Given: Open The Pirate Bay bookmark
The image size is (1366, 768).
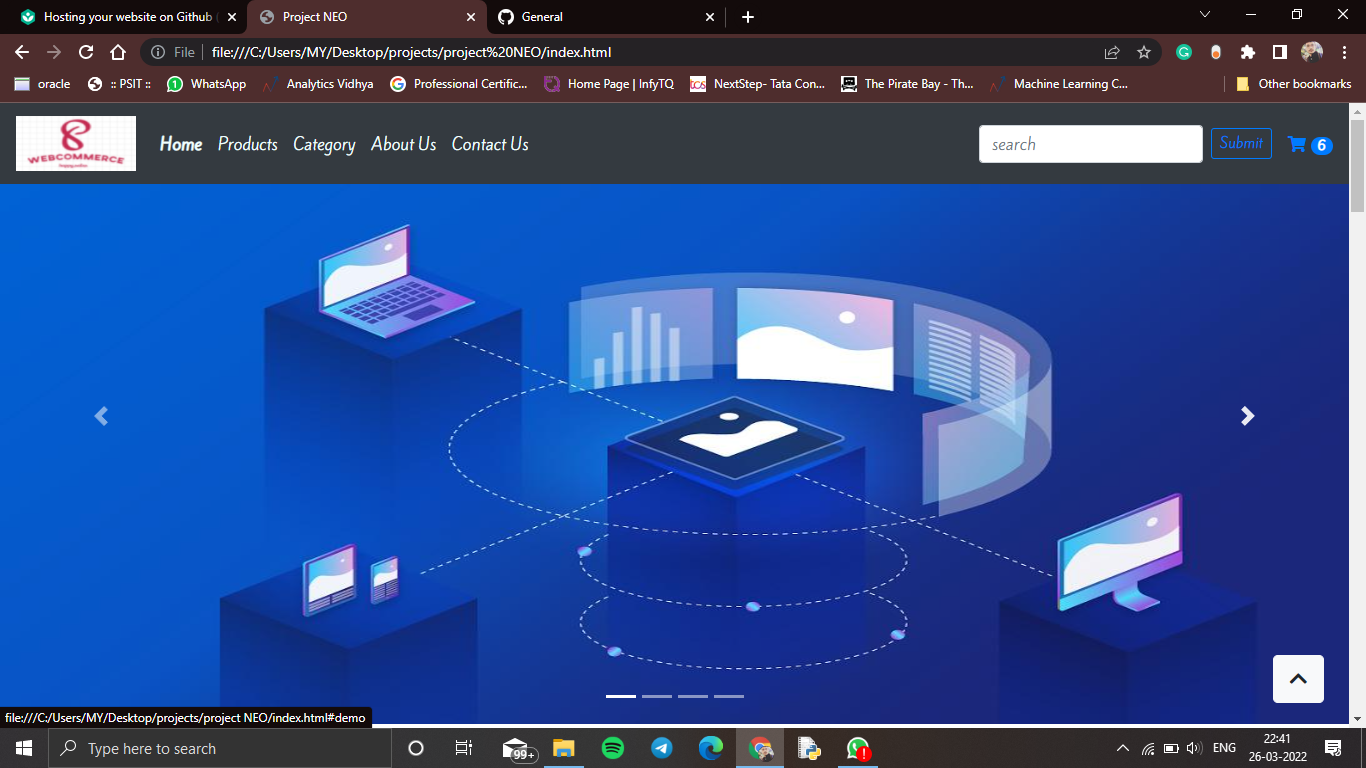Looking at the screenshot, I should click(x=907, y=84).
